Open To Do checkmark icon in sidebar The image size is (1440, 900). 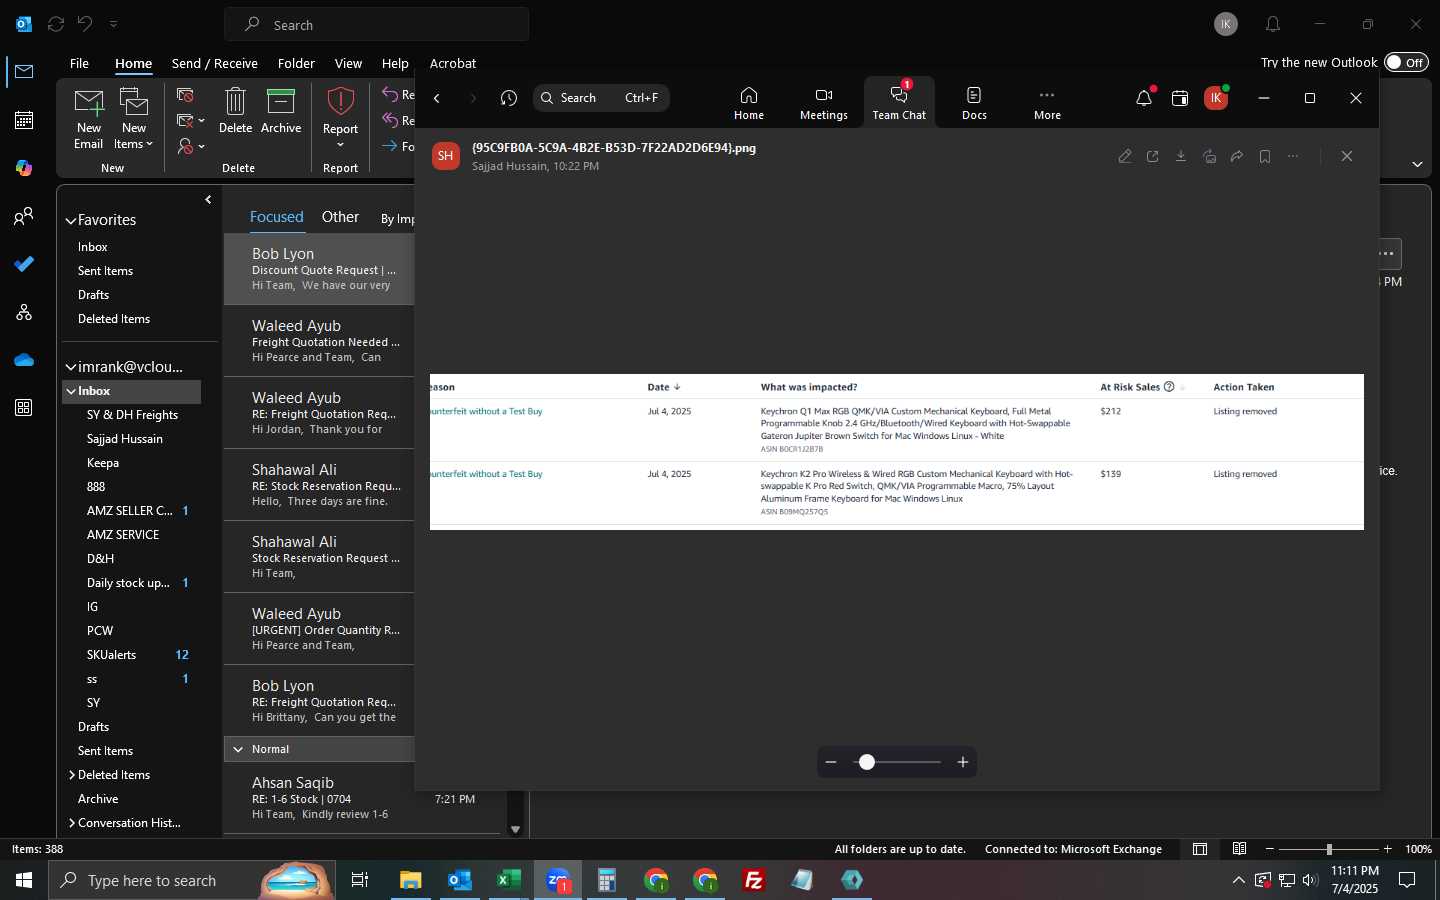point(24,264)
